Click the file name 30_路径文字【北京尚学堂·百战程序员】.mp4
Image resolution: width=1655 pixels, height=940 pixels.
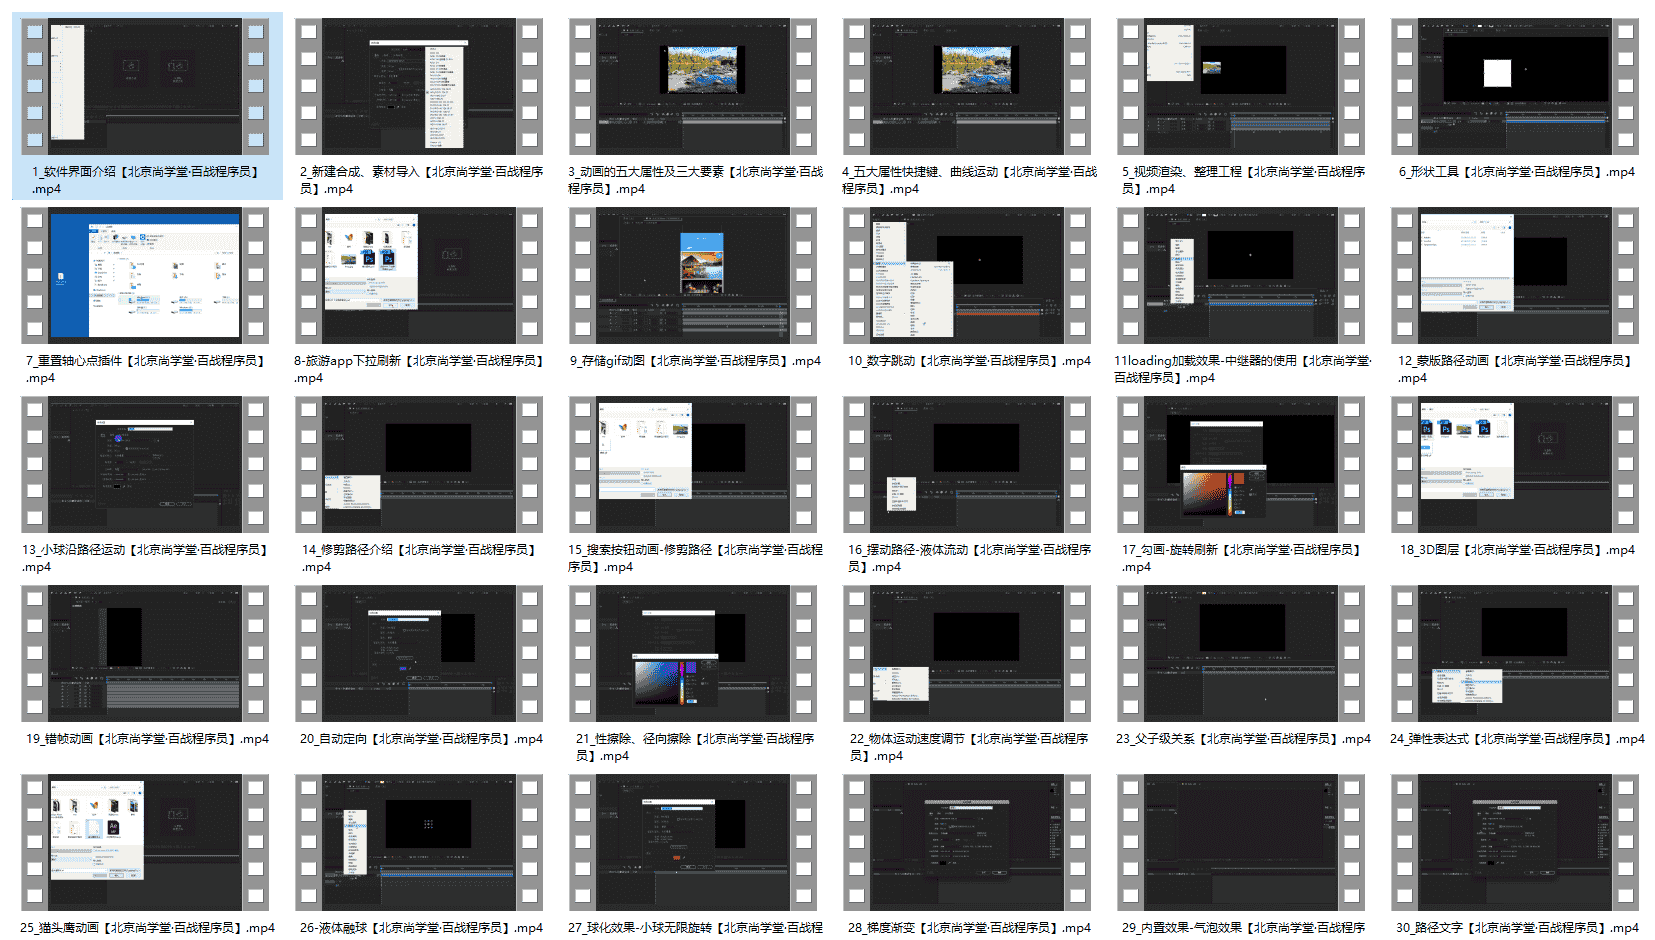coord(1517,928)
